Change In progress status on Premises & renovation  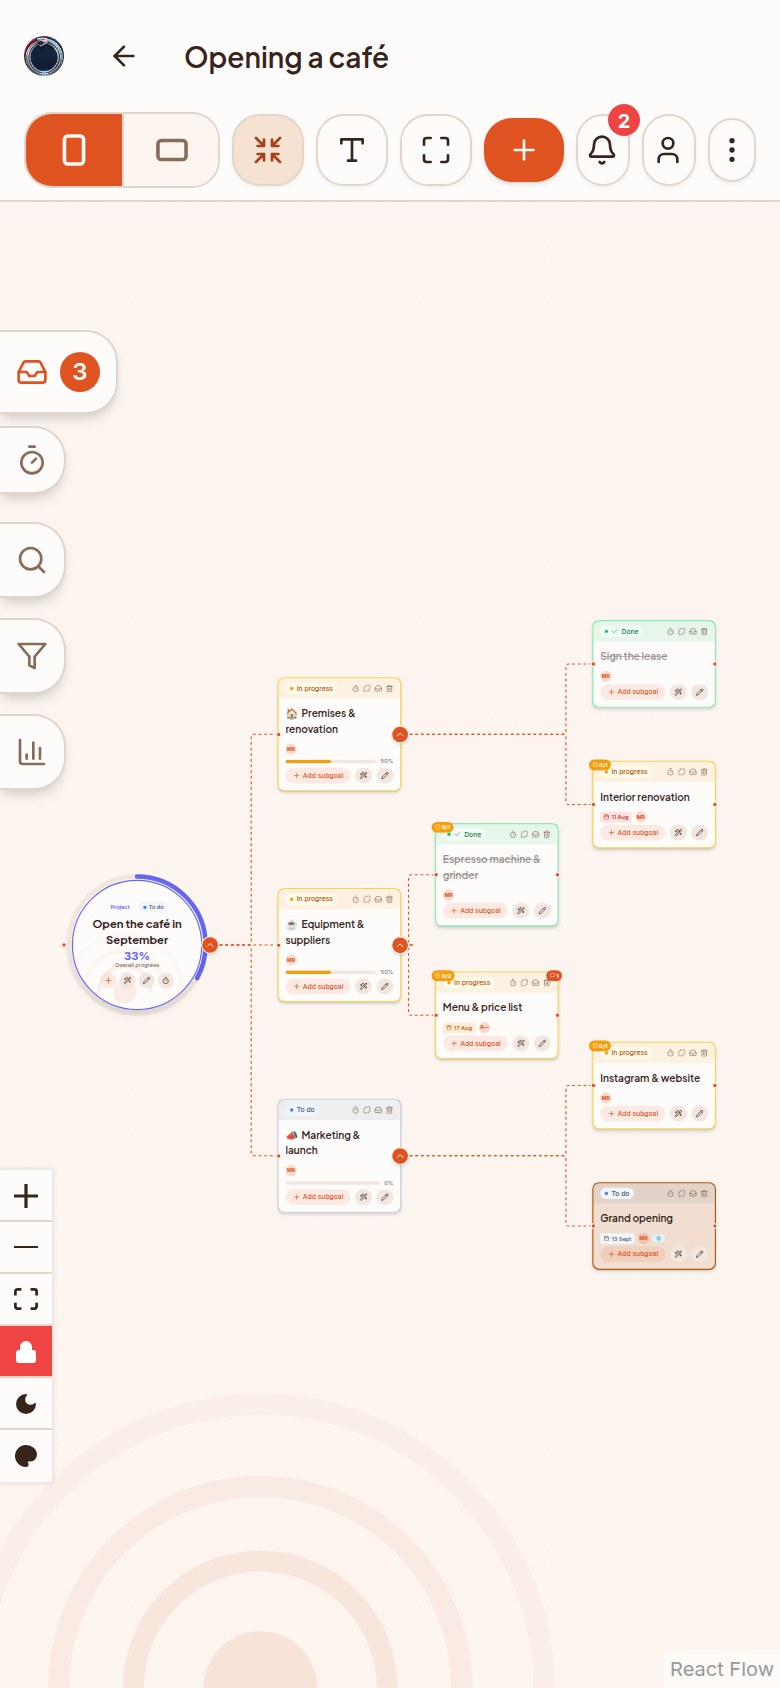311,689
